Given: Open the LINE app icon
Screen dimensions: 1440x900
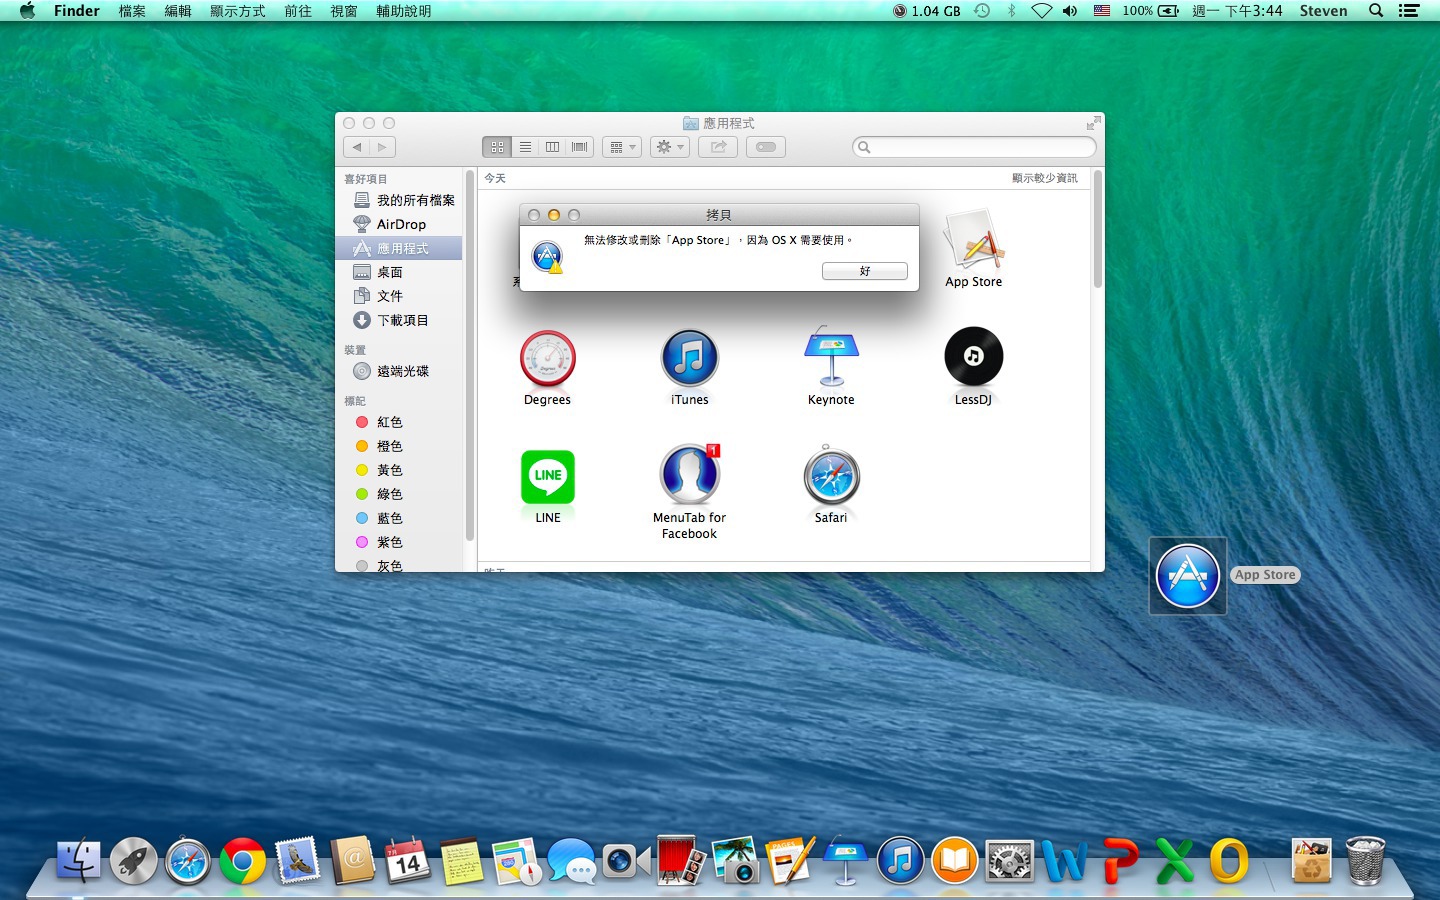Looking at the screenshot, I should [548, 477].
